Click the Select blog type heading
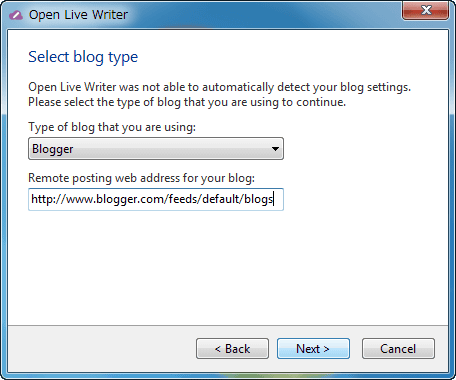456x380 pixels. 83,57
